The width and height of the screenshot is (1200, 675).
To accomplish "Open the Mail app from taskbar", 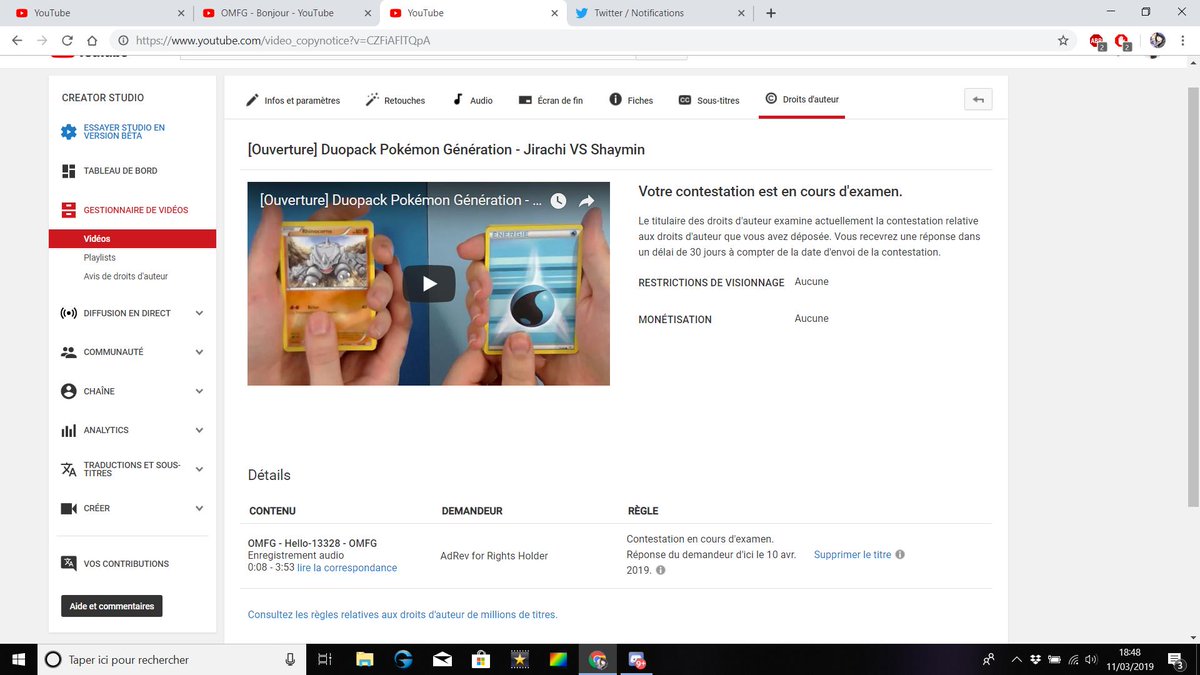I will 442,659.
